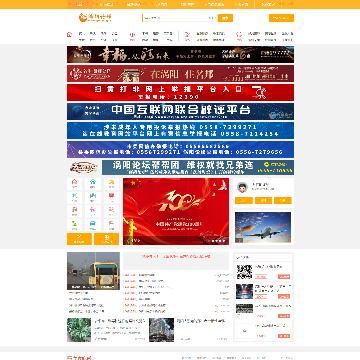Click the orange search button beside search box
The image size is (360, 360).
coord(225,18)
